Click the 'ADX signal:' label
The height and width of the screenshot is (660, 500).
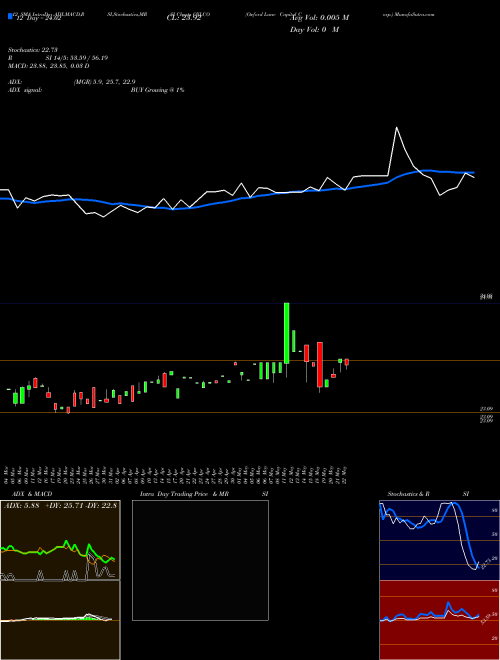coord(25,90)
